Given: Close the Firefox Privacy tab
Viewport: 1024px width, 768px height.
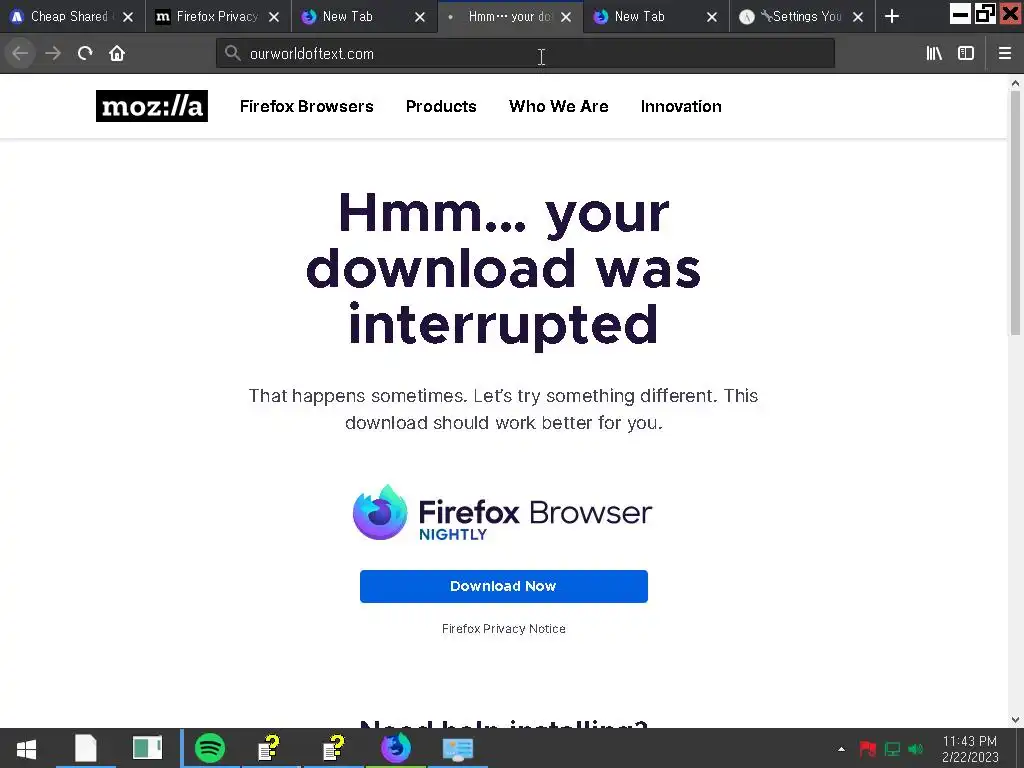Looking at the screenshot, I should pyautogui.click(x=274, y=17).
